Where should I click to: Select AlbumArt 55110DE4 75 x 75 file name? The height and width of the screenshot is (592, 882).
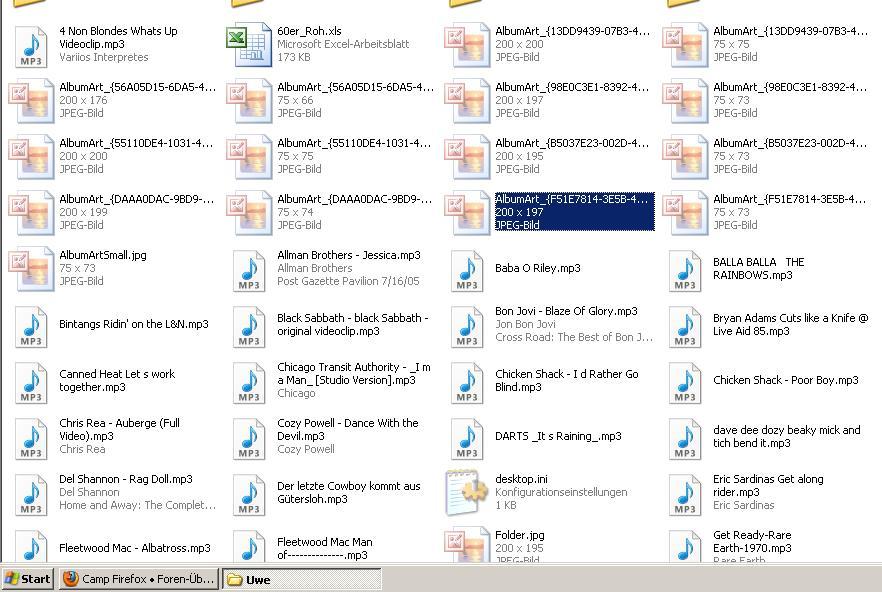point(354,143)
